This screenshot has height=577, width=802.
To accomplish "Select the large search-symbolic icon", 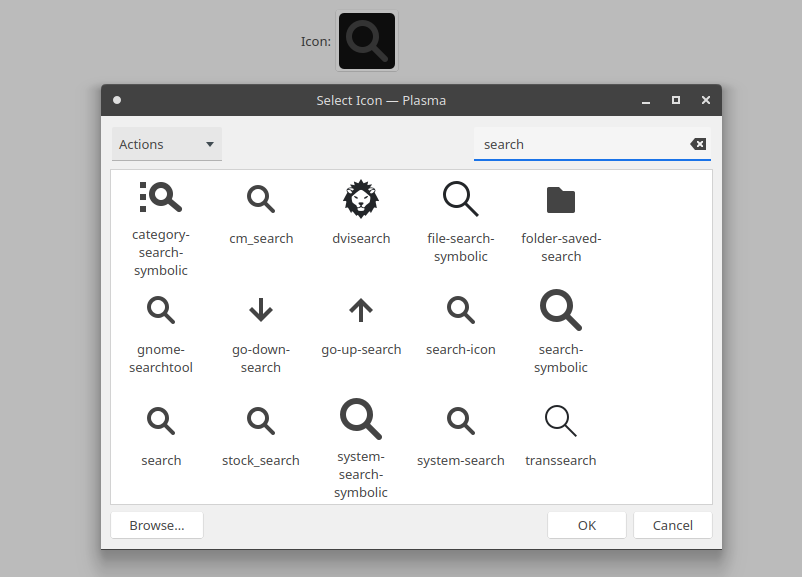I will point(561,310).
